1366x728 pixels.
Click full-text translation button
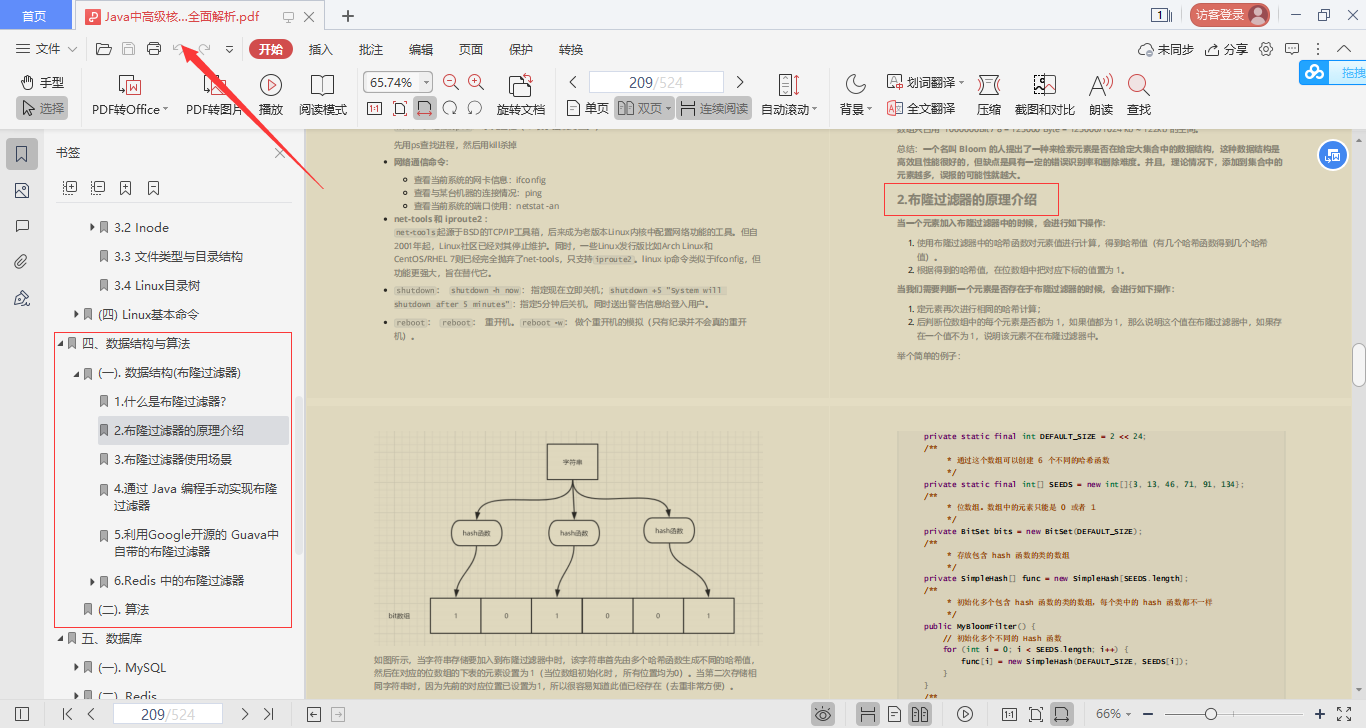(x=920, y=108)
